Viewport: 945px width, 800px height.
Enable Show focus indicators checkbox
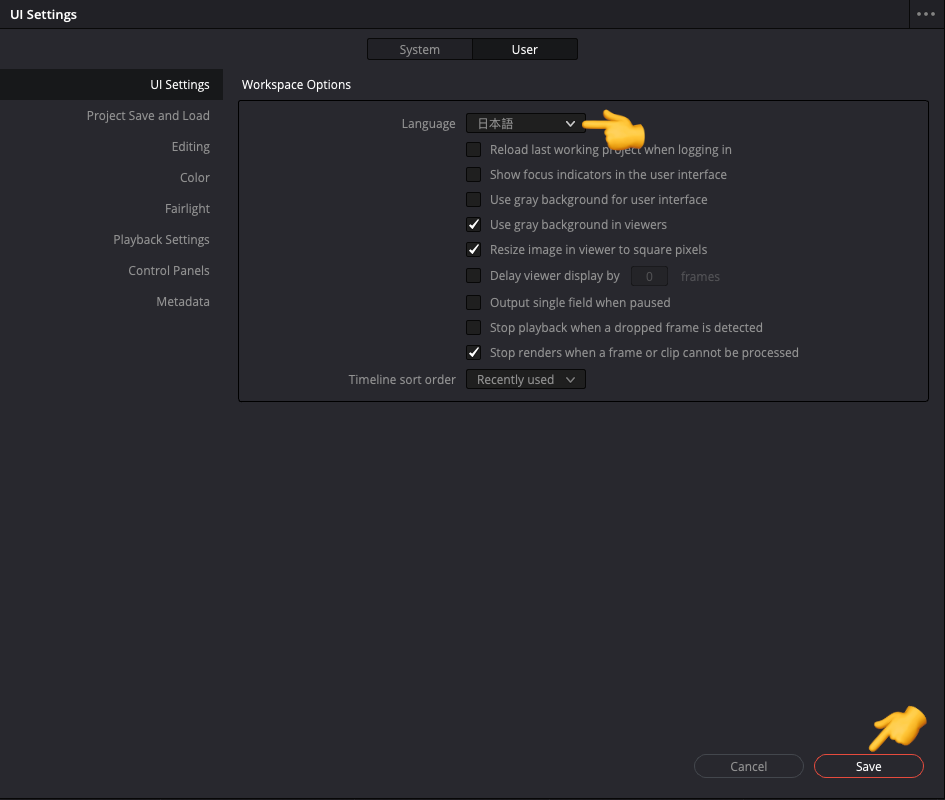point(474,175)
